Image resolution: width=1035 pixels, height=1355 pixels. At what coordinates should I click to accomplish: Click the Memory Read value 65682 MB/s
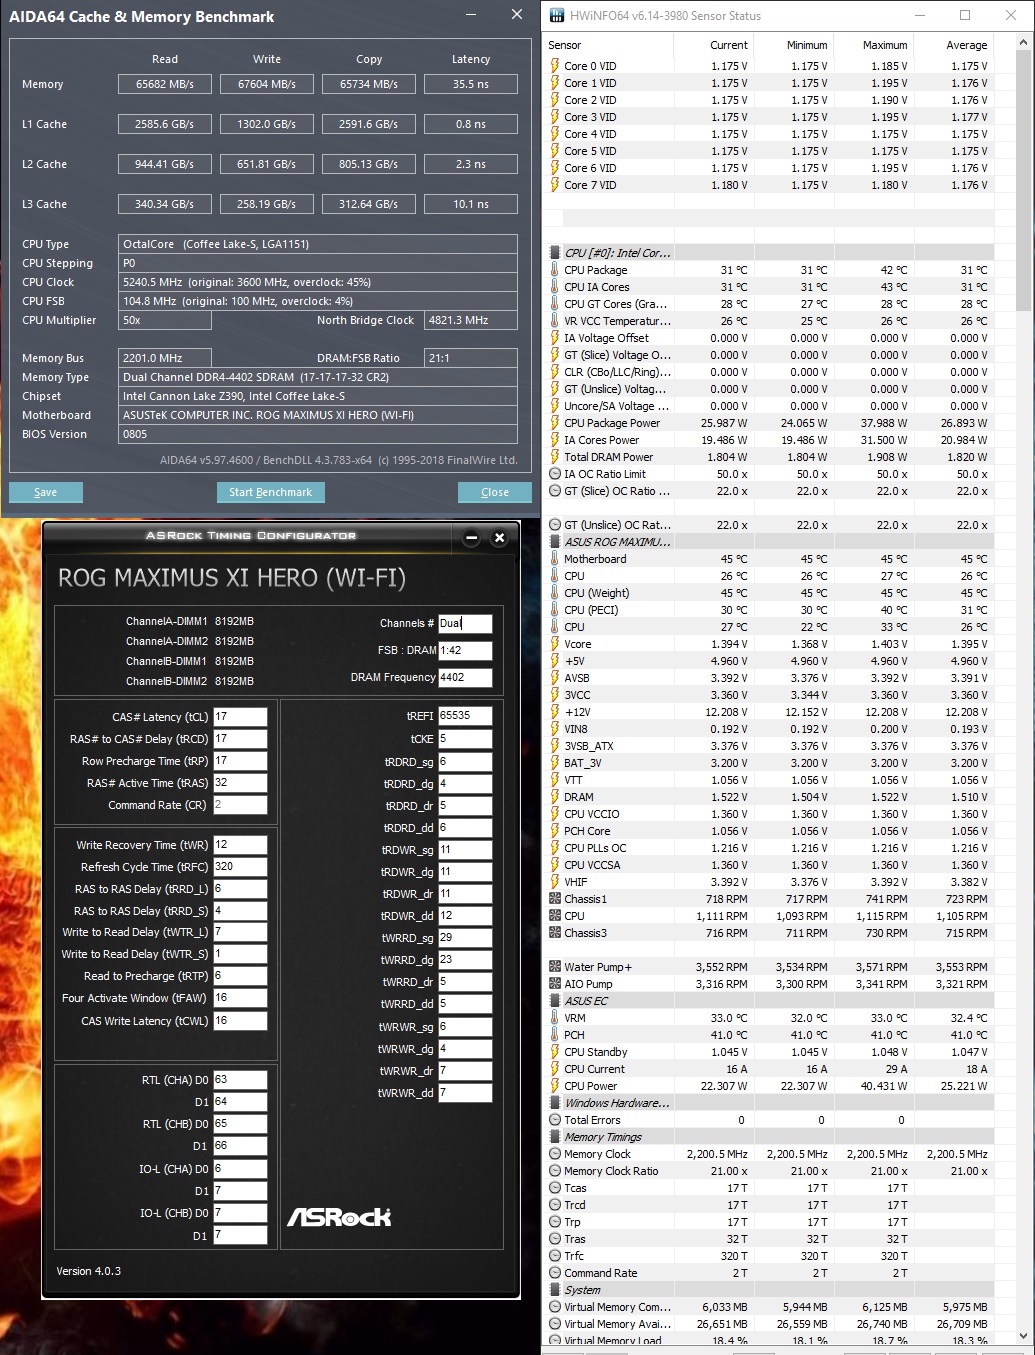(165, 84)
